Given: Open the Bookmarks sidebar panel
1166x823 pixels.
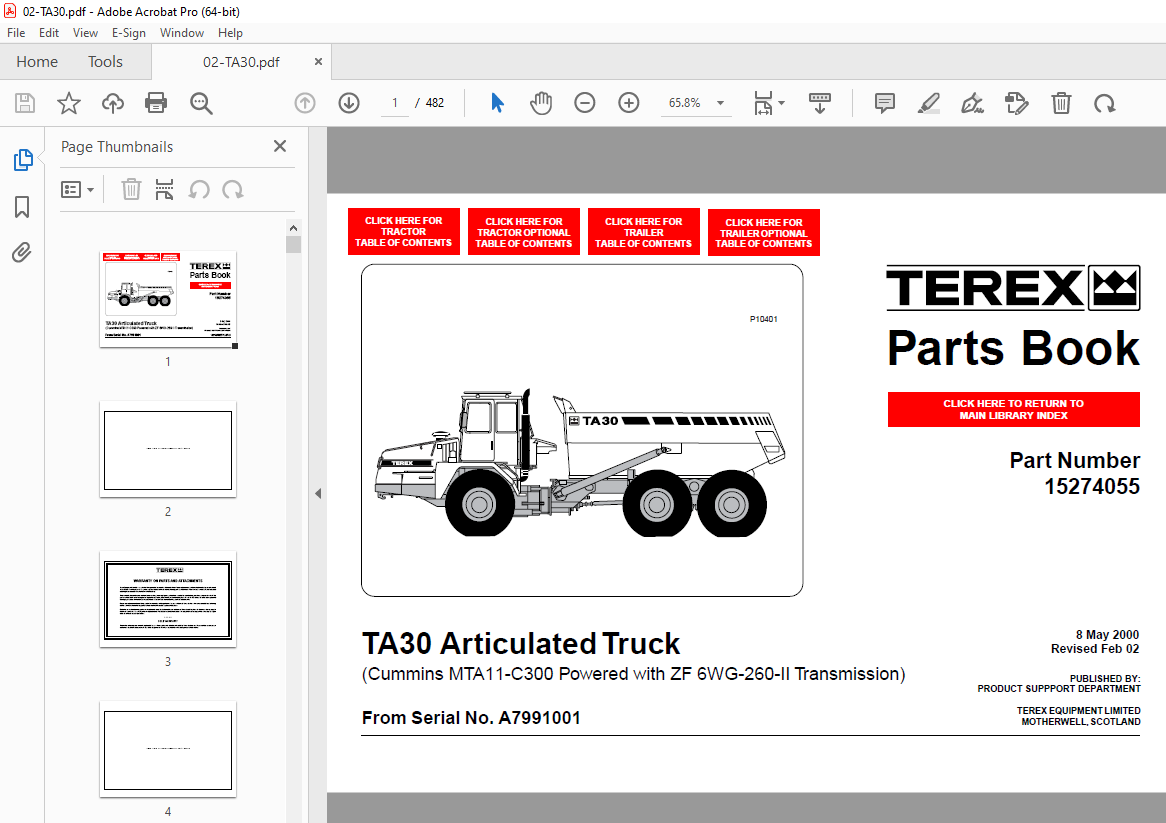Looking at the screenshot, I should (22, 207).
